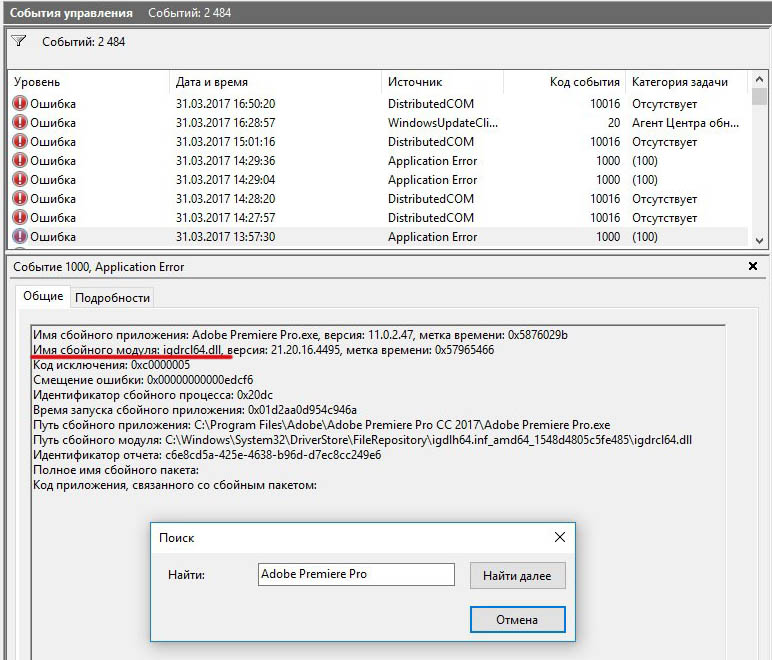Click Код исключения 0xc0000005 line
772x660 pixels.
coord(111,365)
